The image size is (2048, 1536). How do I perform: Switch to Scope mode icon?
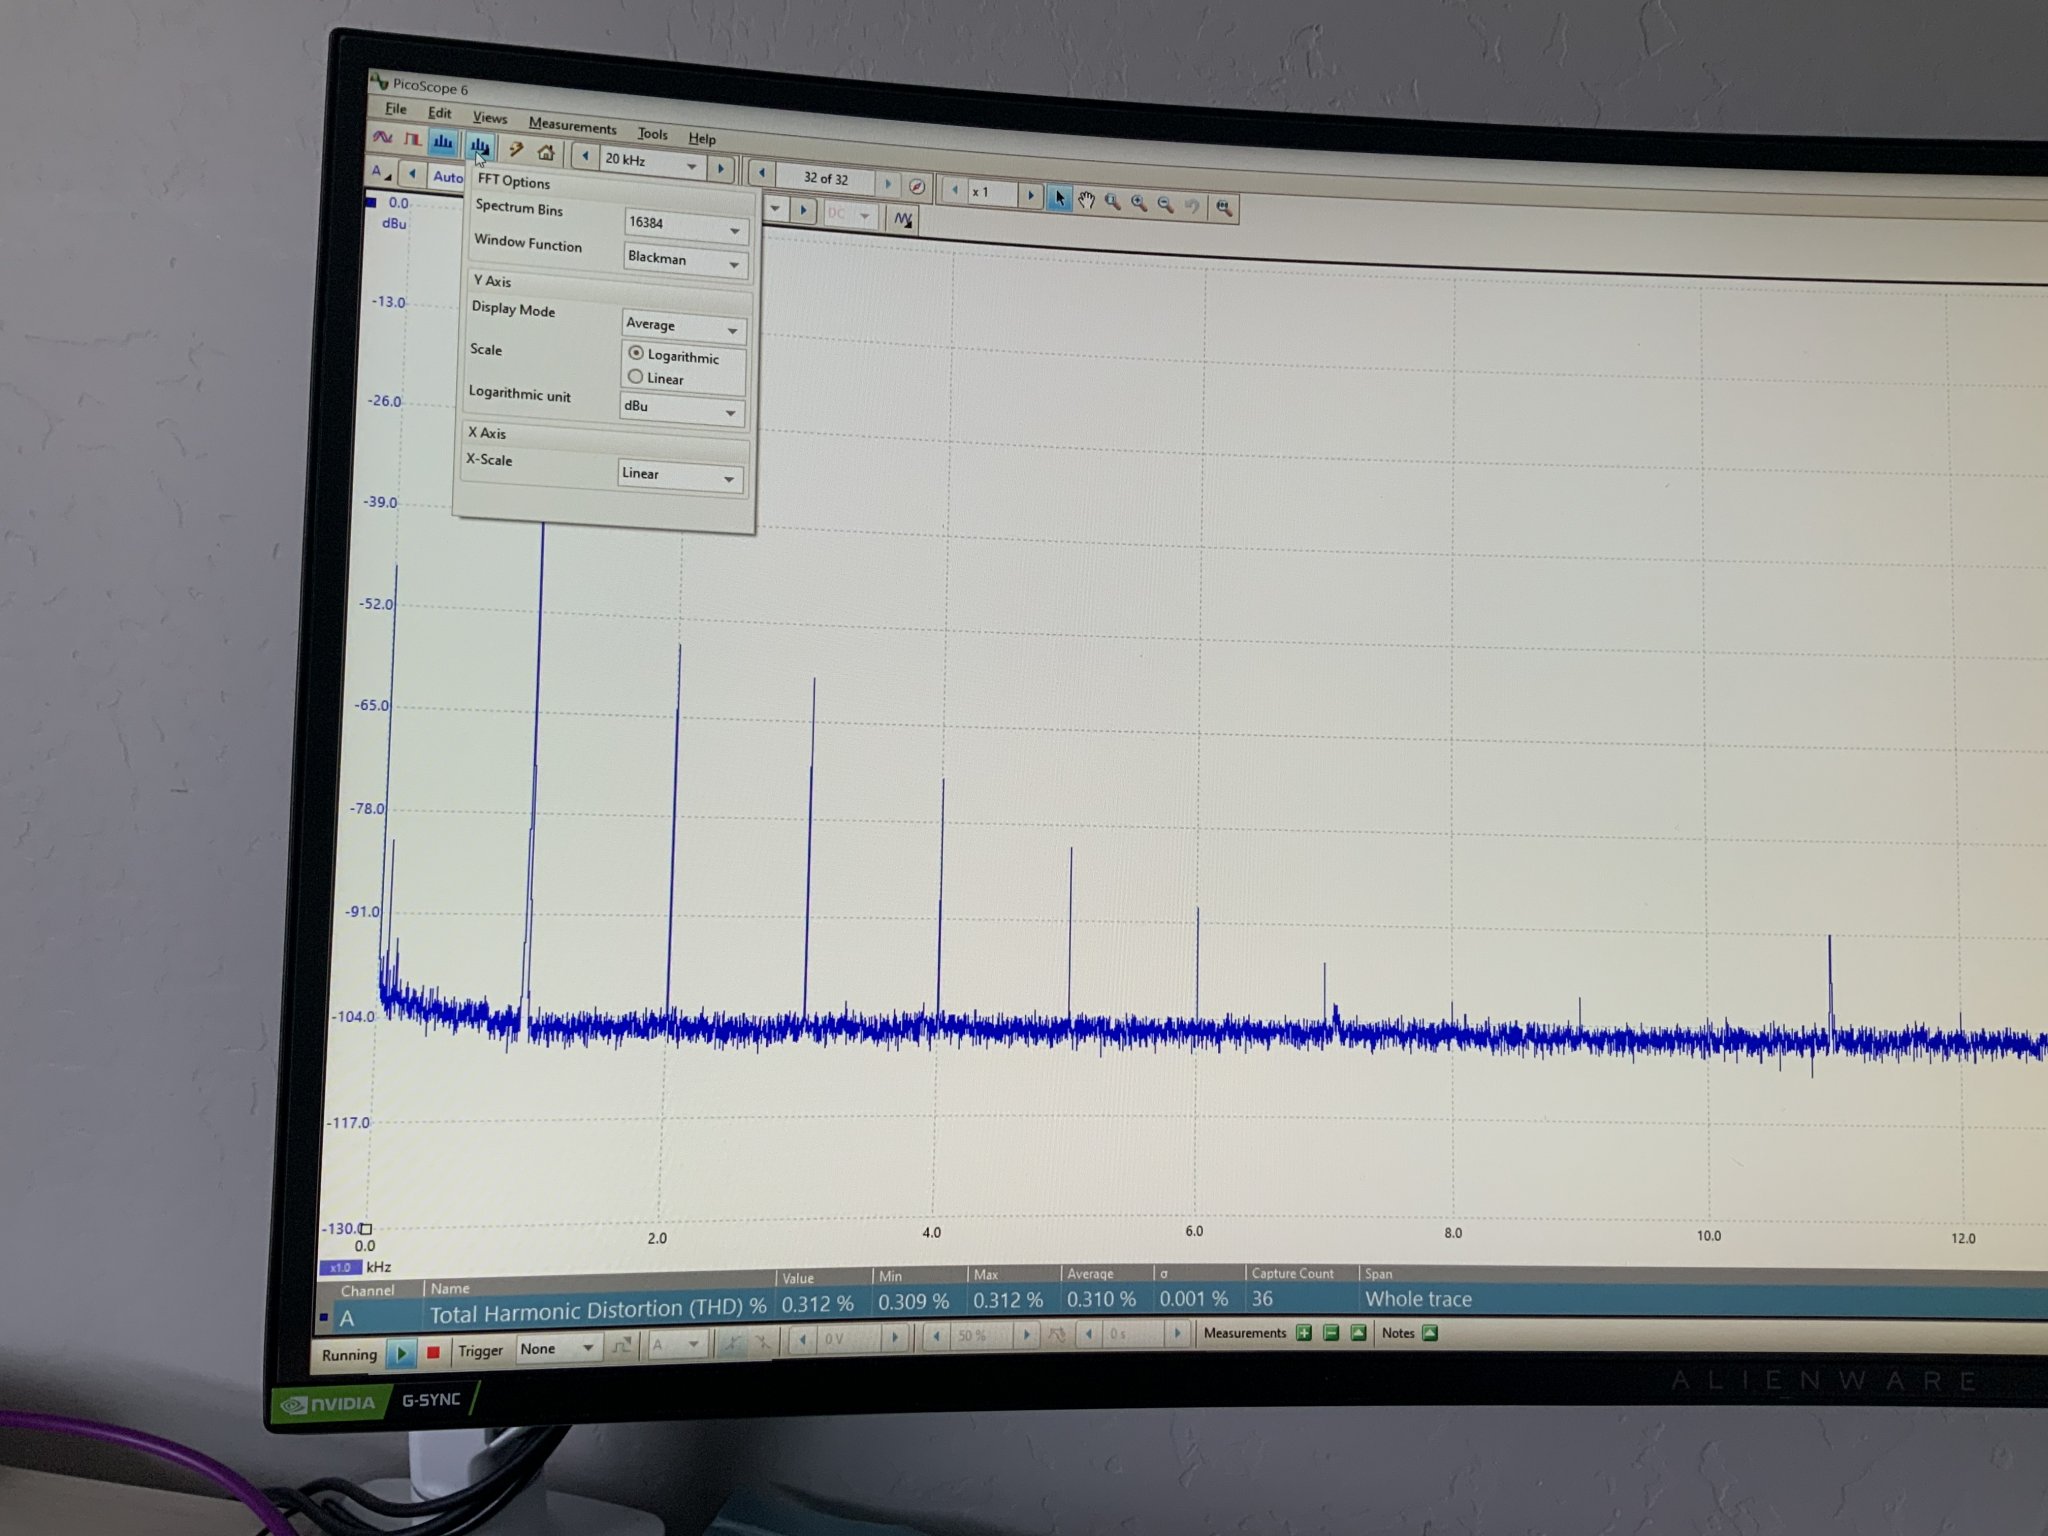383,137
